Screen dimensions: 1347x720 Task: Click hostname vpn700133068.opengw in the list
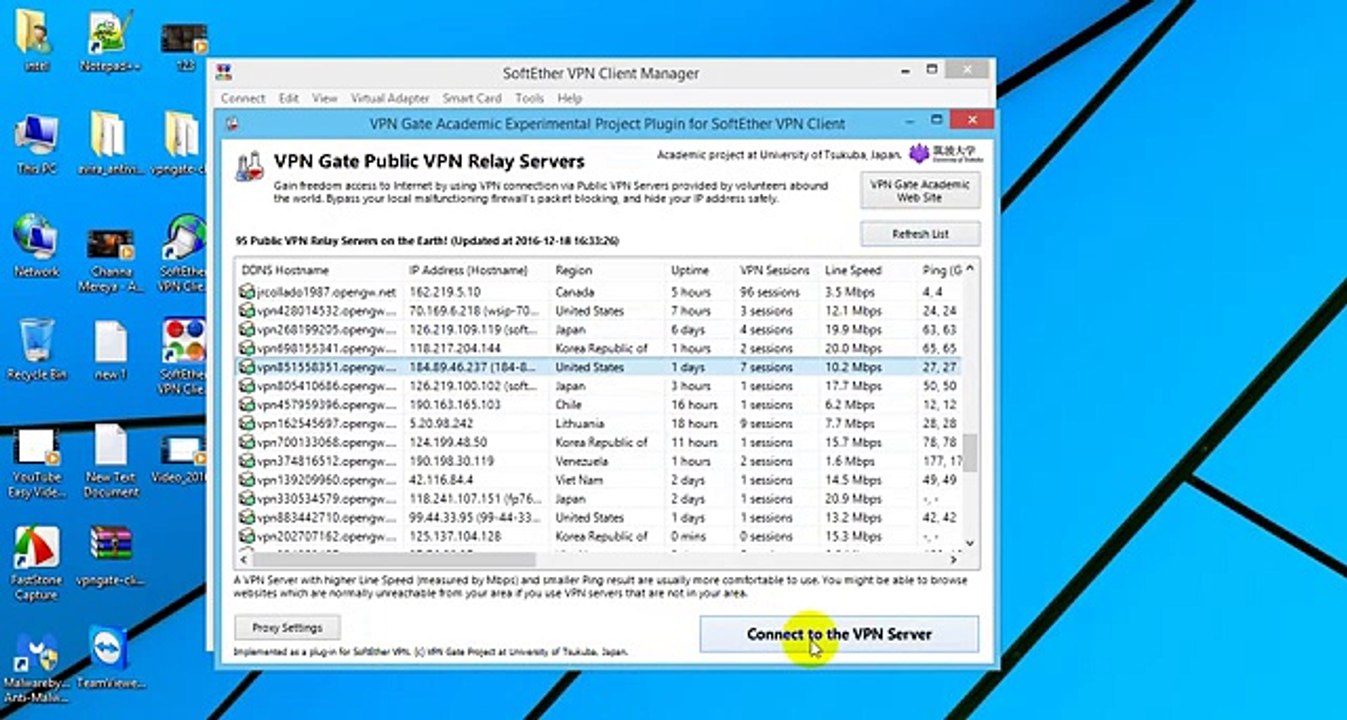pos(326,442)
